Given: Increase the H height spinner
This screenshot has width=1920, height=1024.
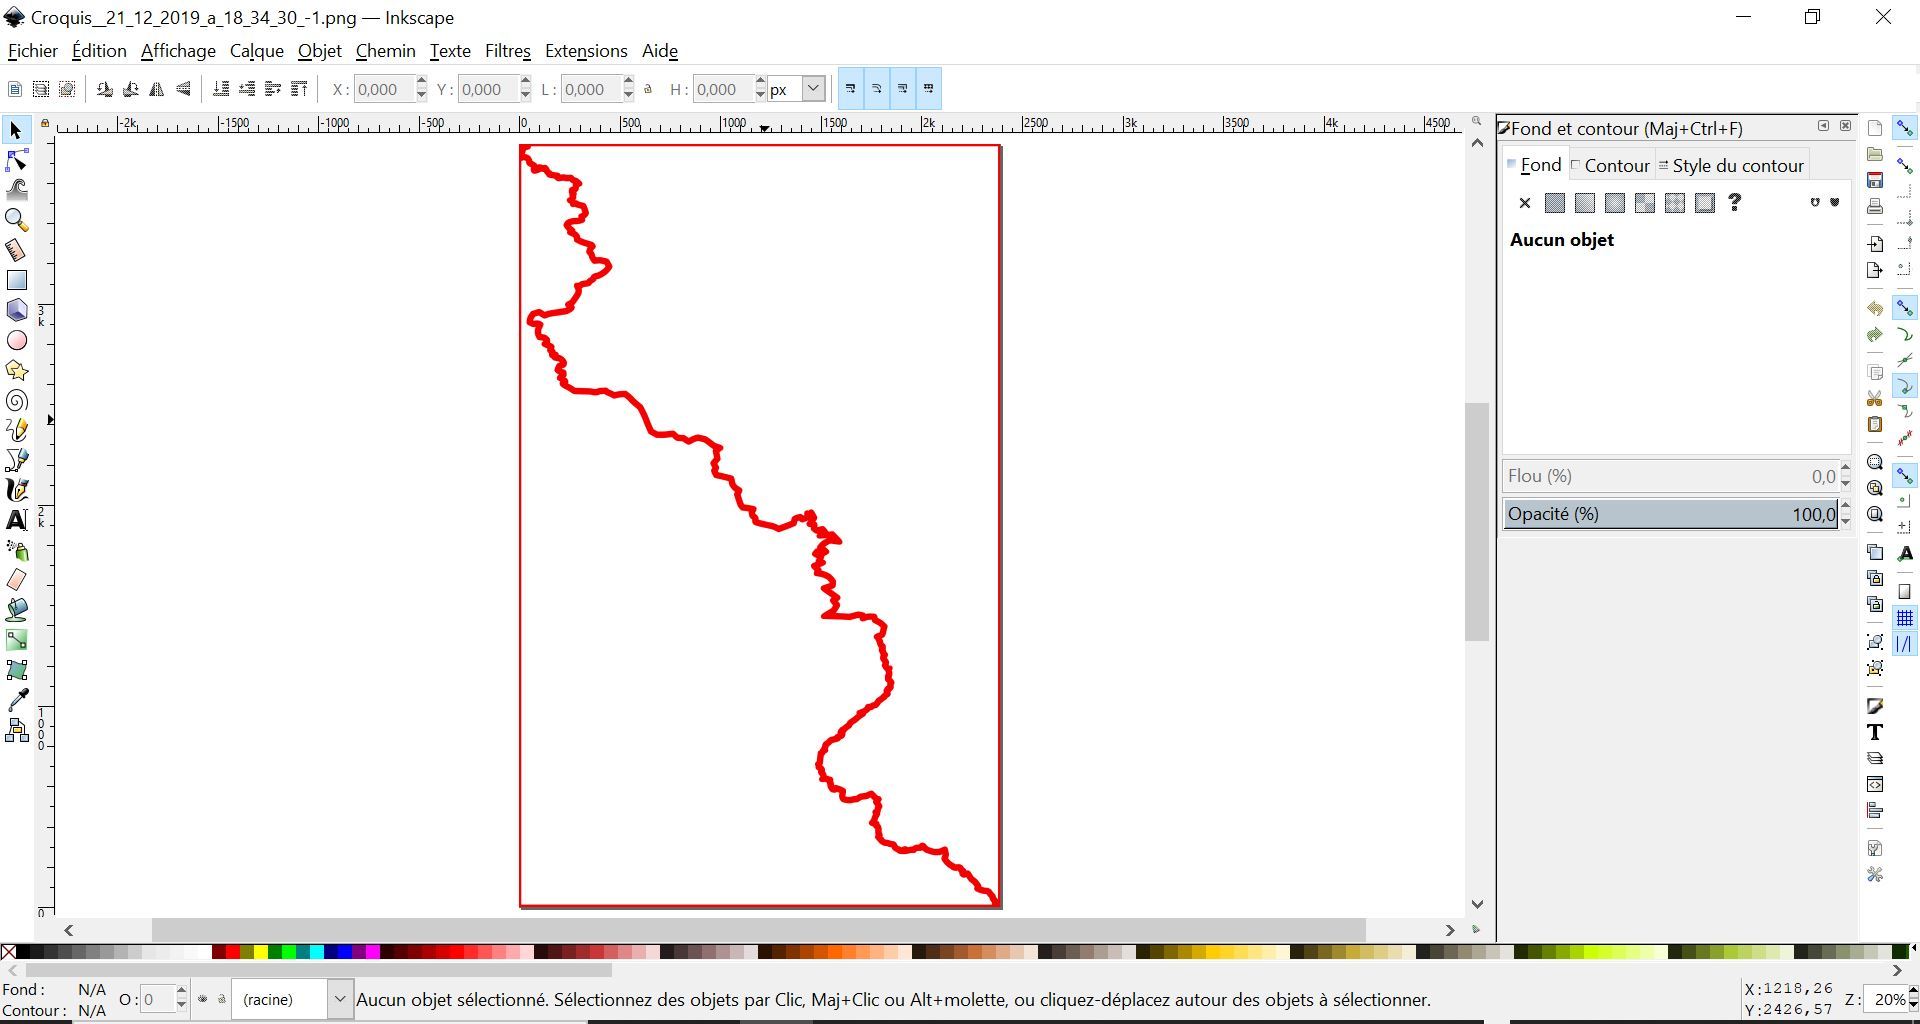Looking at the screenshot, I should (x=761, y=82).
